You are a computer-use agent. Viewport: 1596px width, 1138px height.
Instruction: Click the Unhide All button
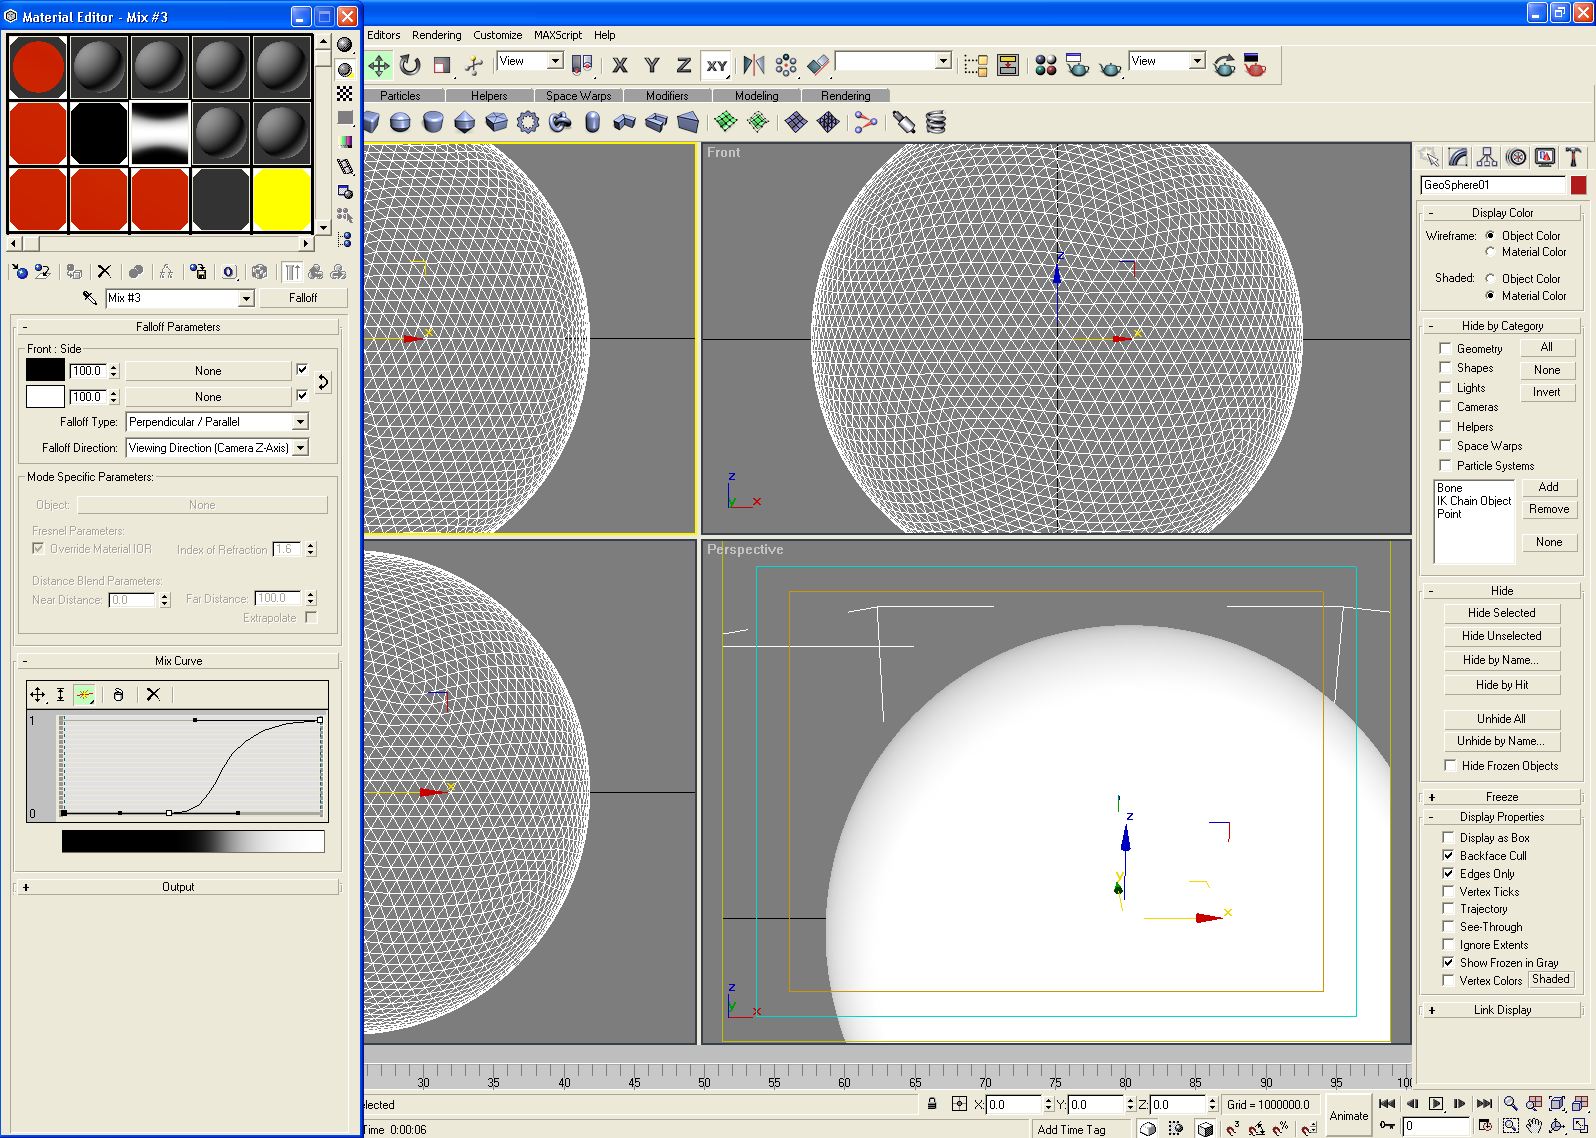click(1501, 719)
